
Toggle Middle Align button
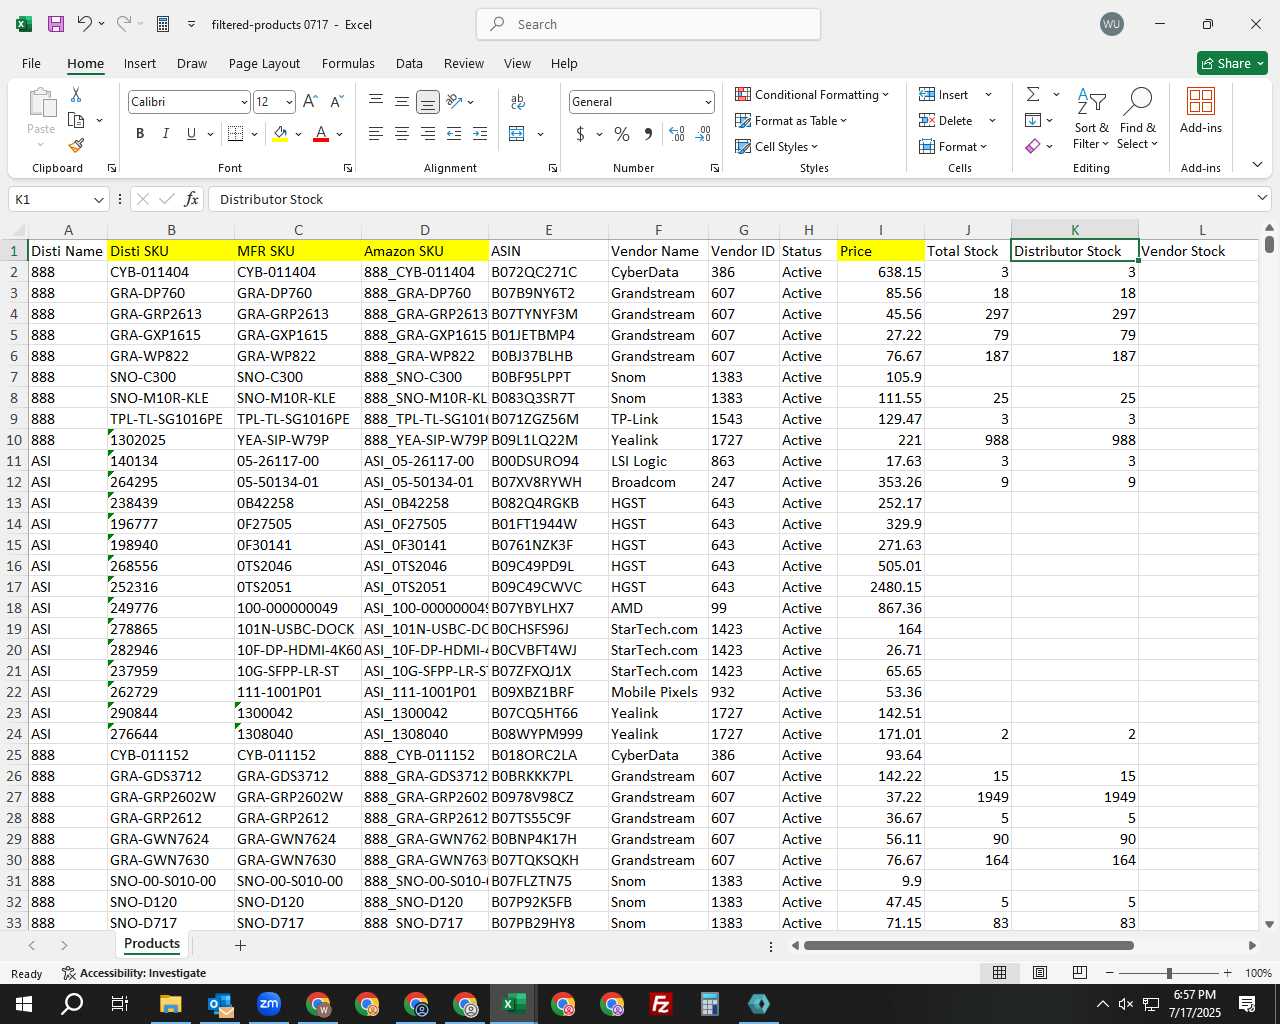click(402, 102)
